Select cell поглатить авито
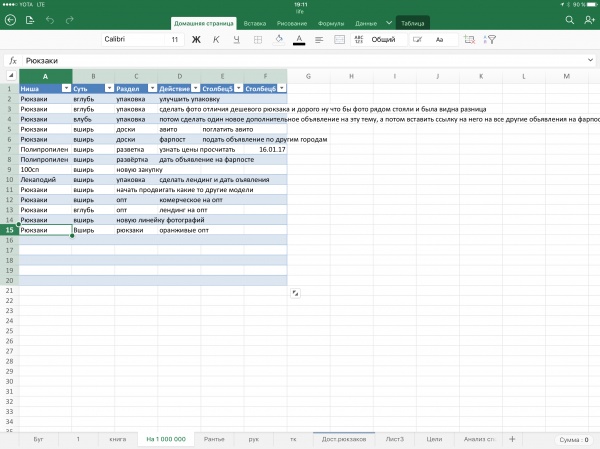The width and height of the screenshot is (600, 449). [x=222, y=129]
